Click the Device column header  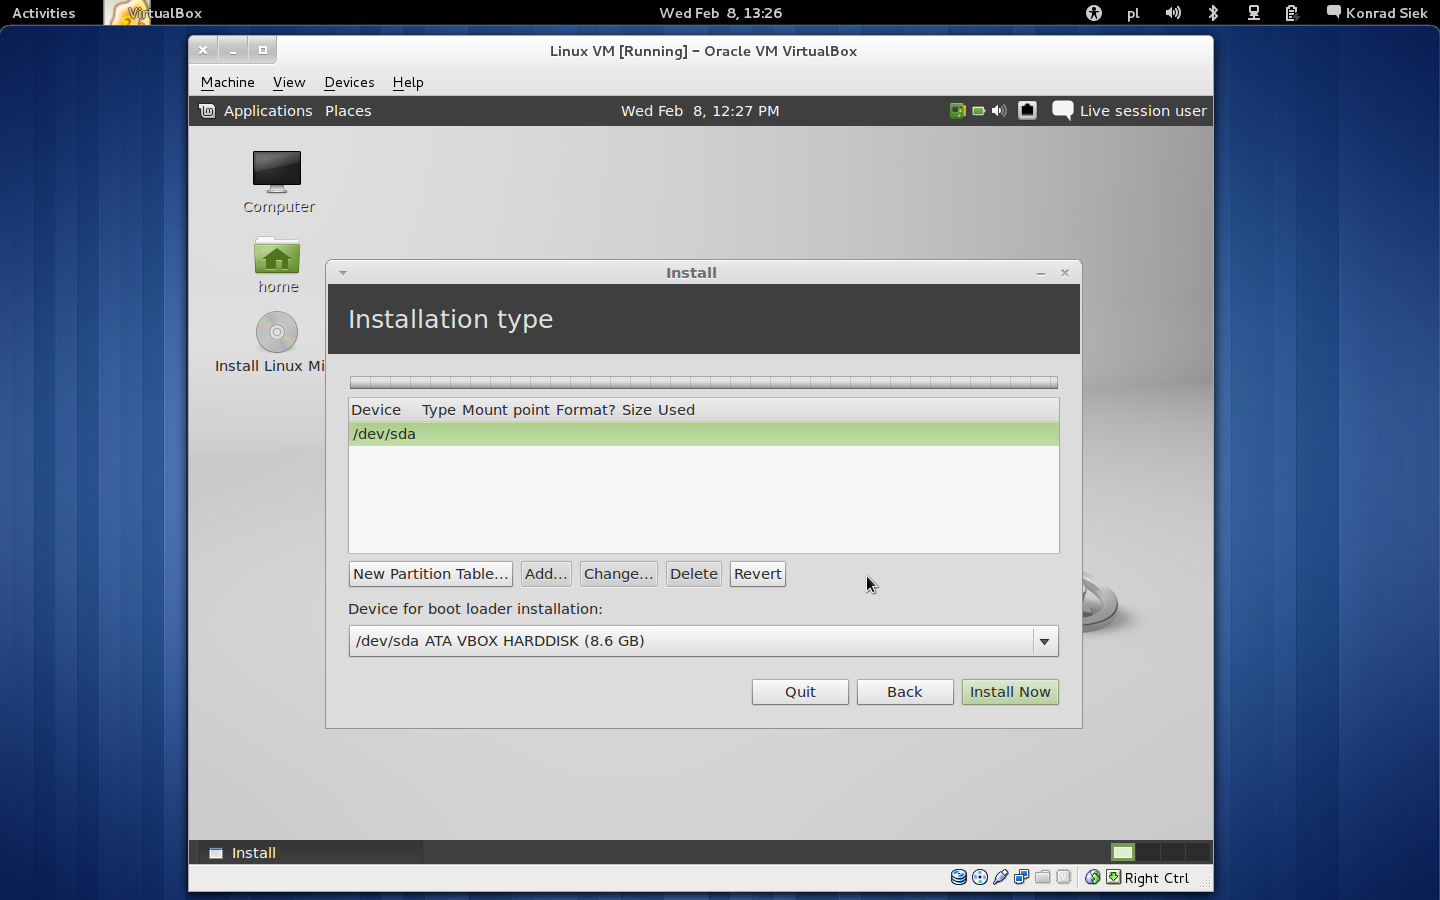point(376,410)
